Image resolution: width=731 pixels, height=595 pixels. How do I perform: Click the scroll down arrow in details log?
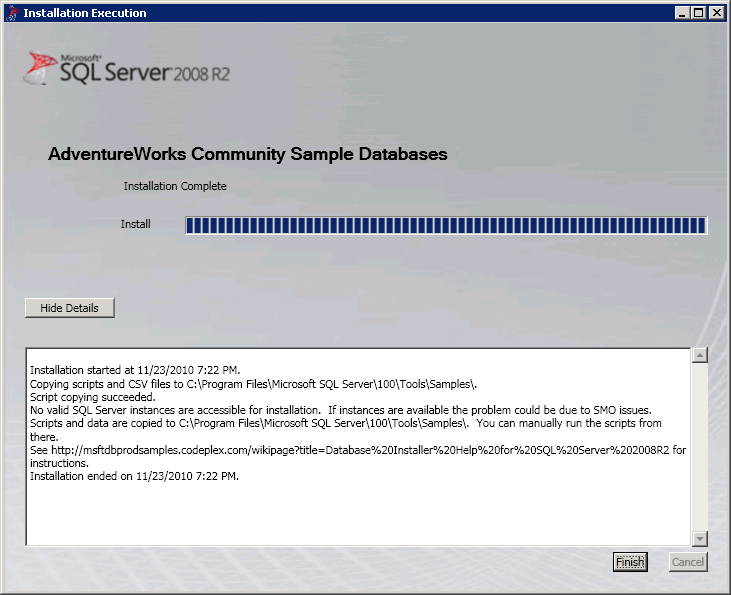[699, 539]
